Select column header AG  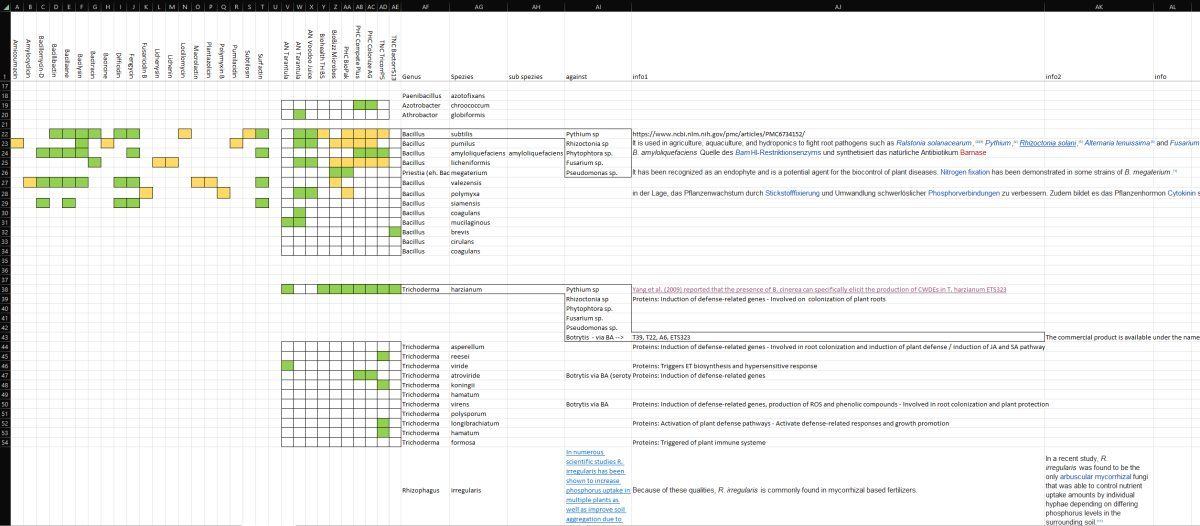click(x=479, y=5)
